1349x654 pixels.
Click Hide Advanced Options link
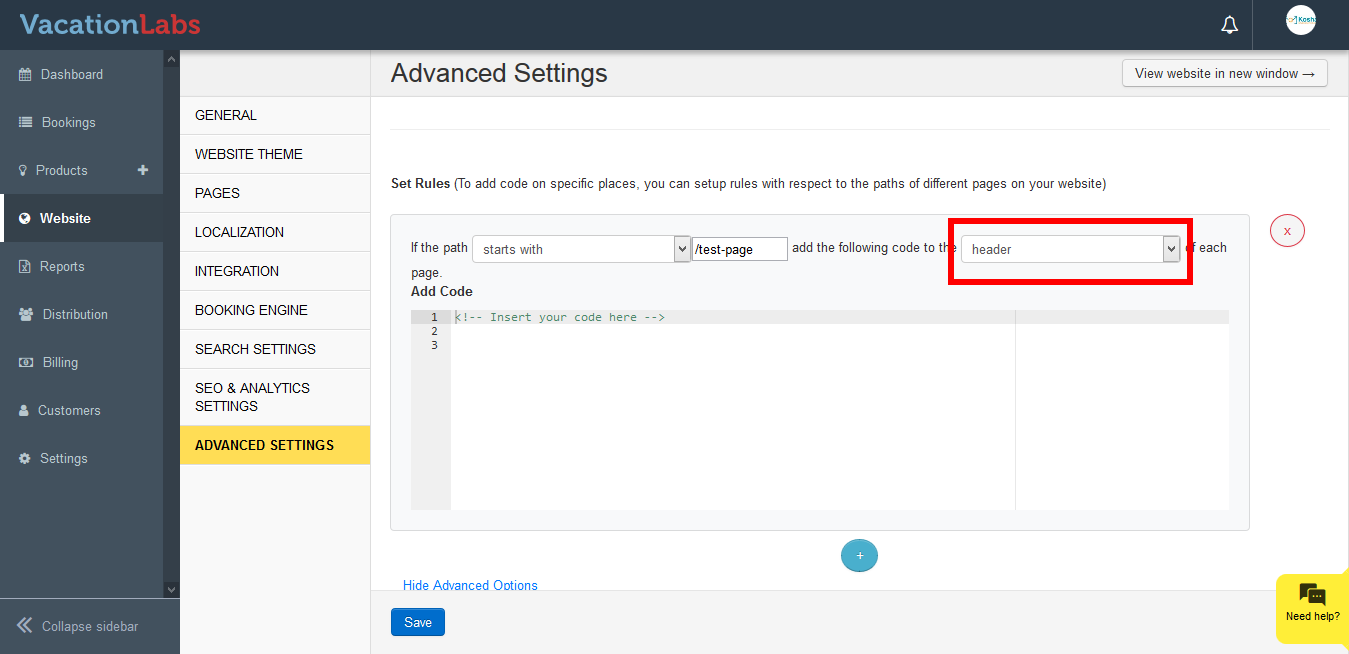point(470,585)
